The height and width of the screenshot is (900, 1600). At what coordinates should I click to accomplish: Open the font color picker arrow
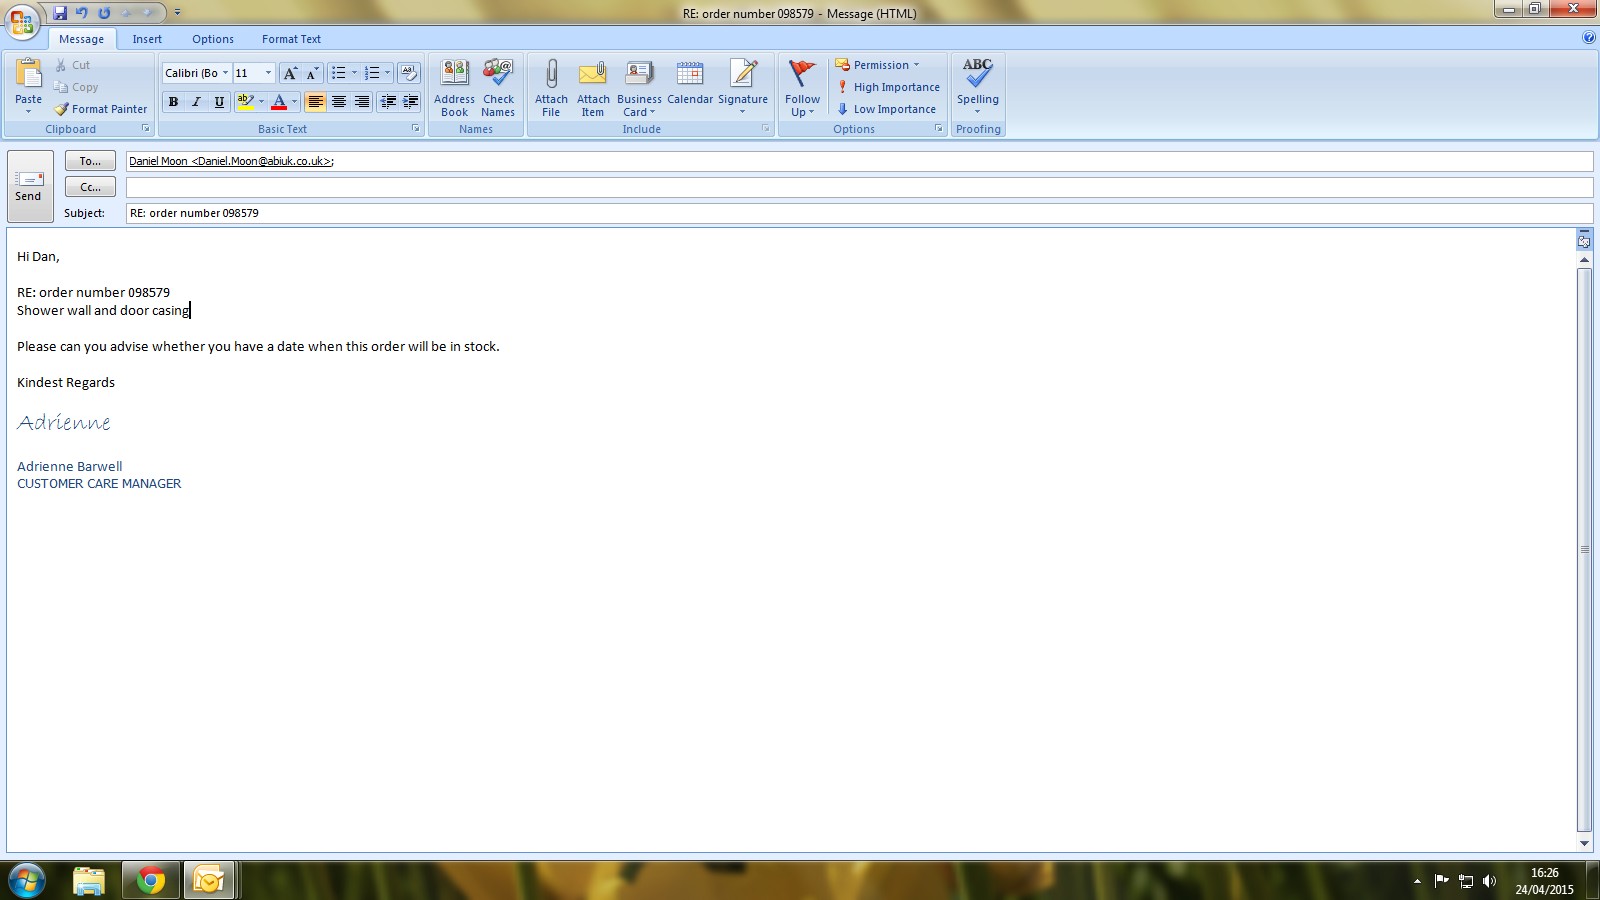[295, 102]
